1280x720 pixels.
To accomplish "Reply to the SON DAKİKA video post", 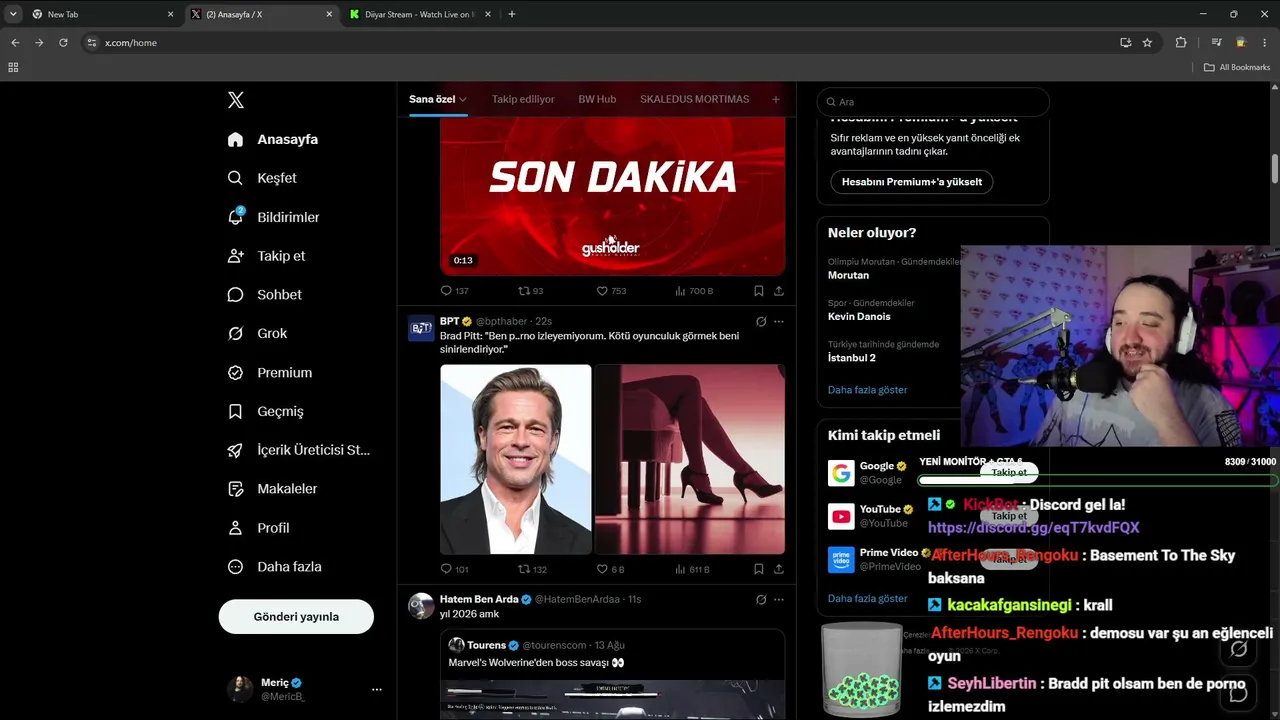I will [x=454, y=291].
